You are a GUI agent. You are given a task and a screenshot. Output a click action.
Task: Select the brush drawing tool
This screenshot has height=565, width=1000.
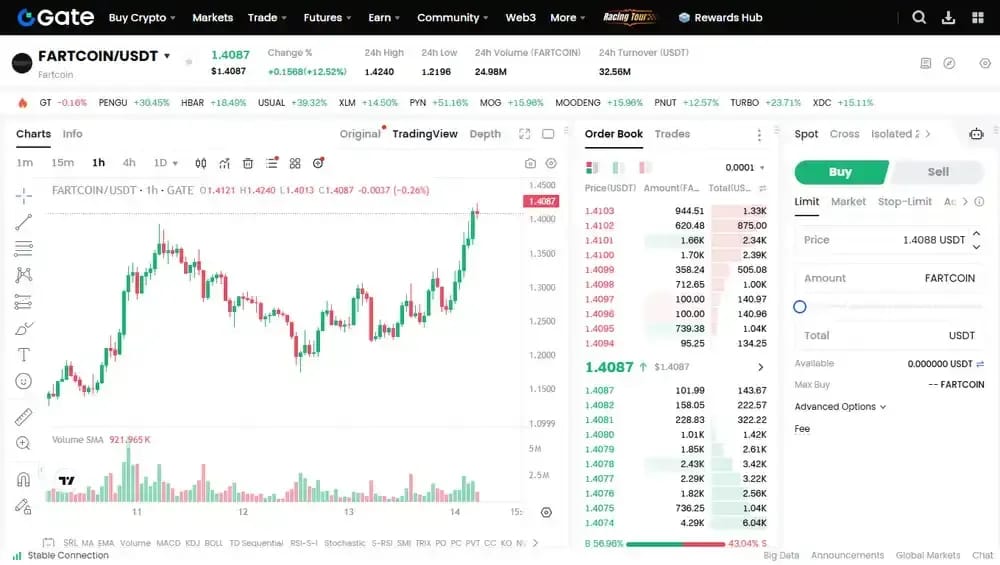point(24,328)
